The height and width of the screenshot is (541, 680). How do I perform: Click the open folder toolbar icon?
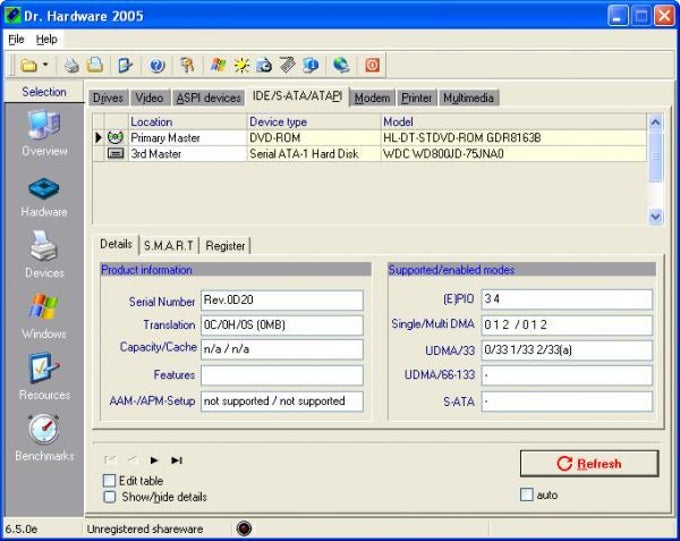29,66
